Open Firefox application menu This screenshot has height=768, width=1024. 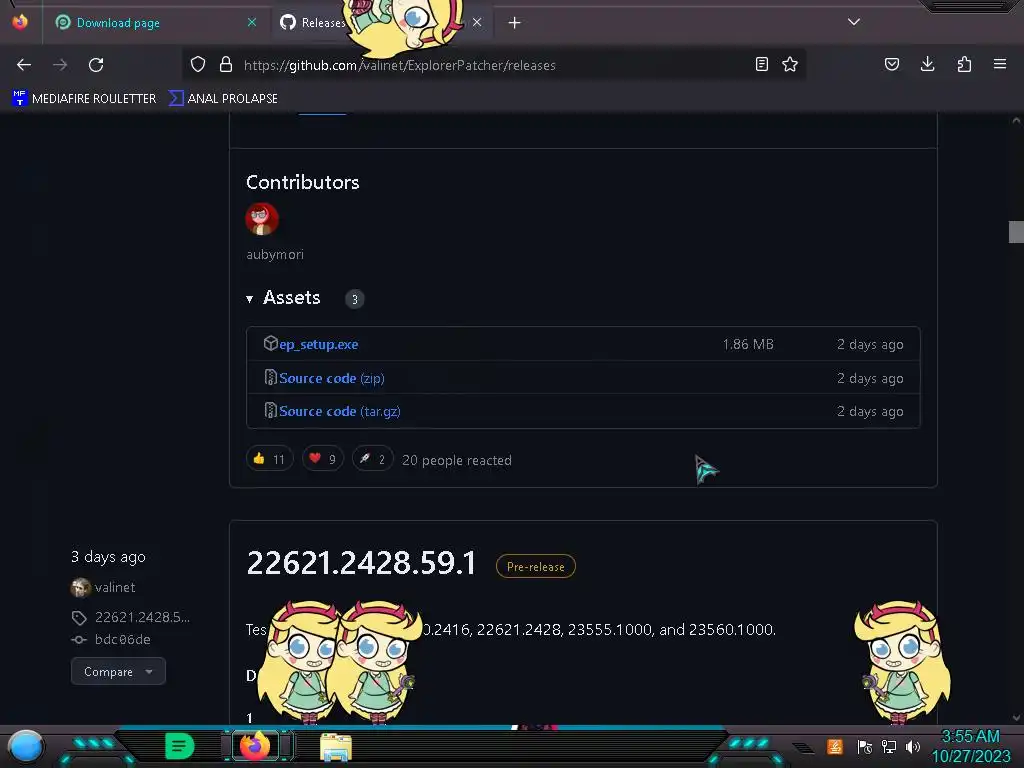(1000, 64)
